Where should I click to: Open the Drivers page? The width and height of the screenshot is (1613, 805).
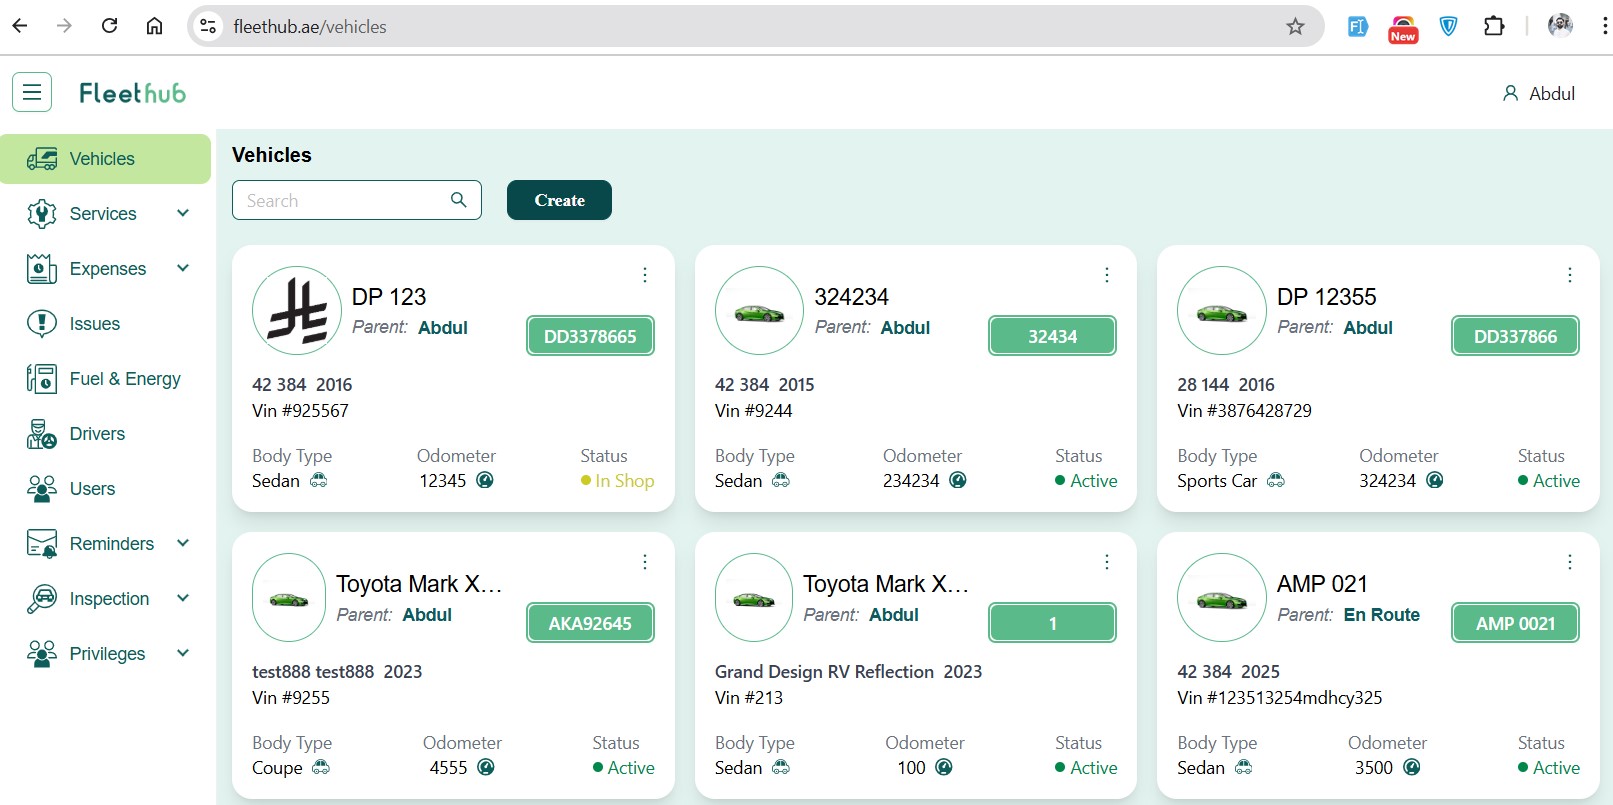point(97,434)
